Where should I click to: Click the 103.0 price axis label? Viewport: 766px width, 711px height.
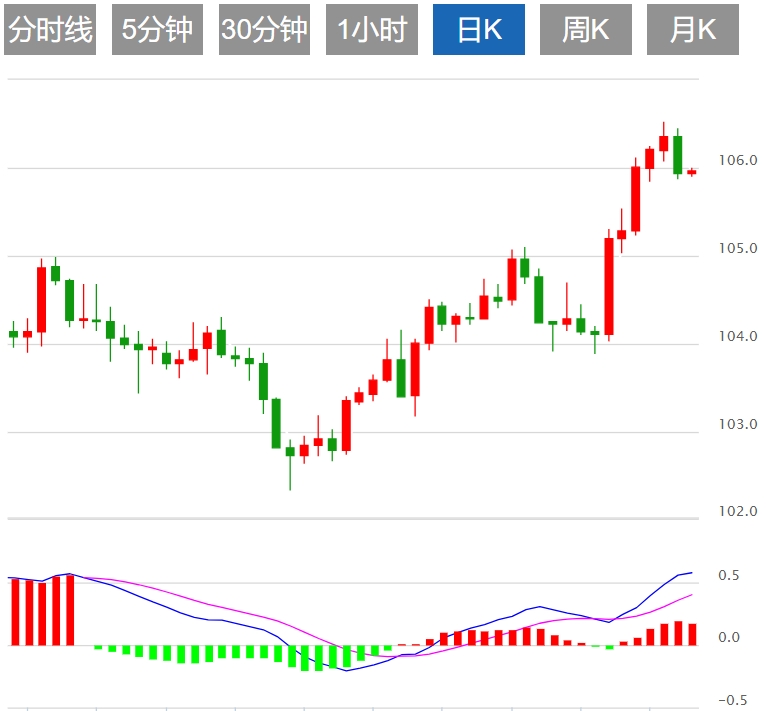(x=738, y=424)
